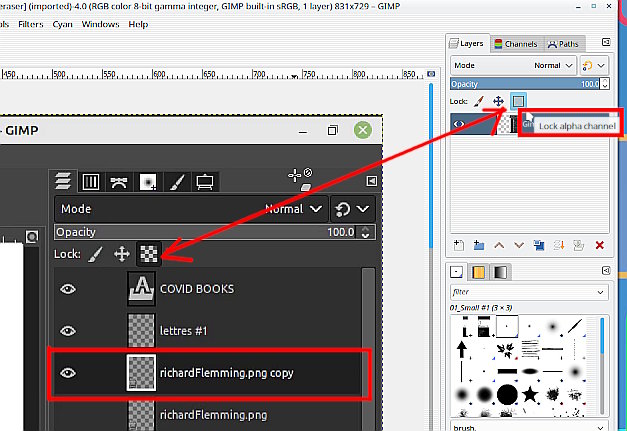Switch to the Layers tab

(467, 43)
